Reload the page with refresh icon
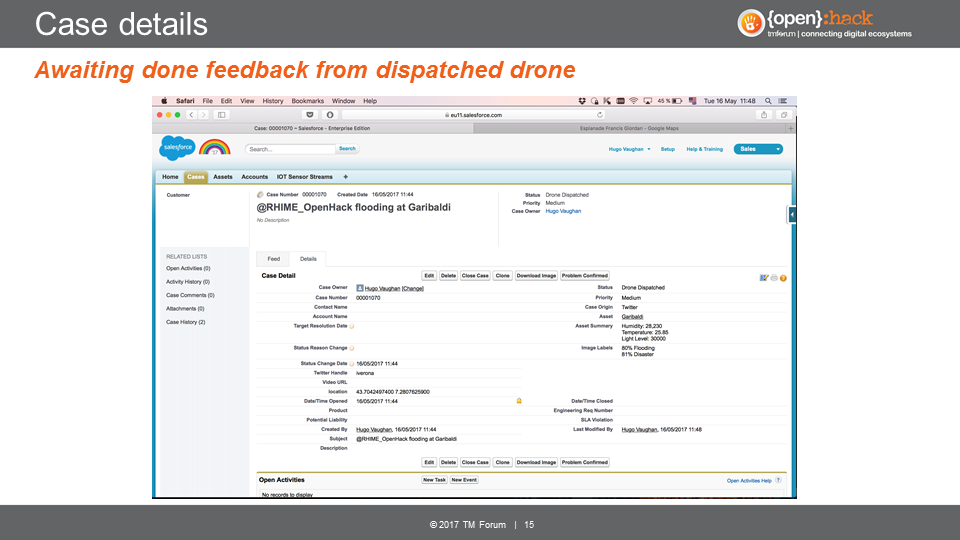The height and width of the screenshot is (540, 960). (600, 114)
